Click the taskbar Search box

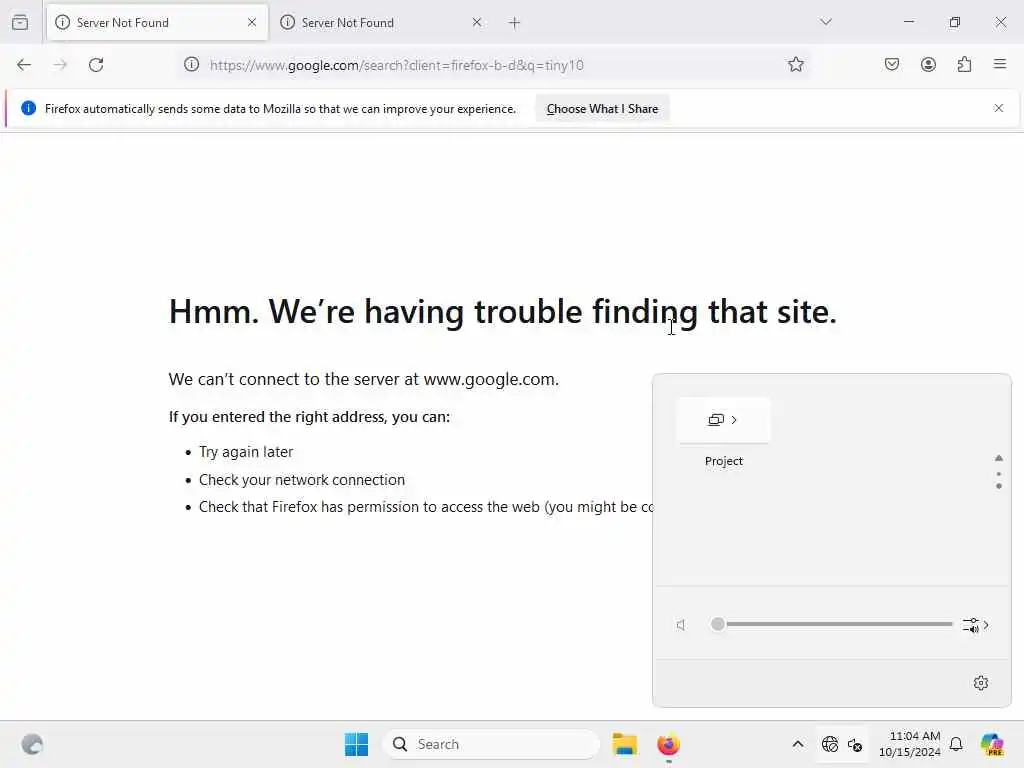(x=491, y=744)
